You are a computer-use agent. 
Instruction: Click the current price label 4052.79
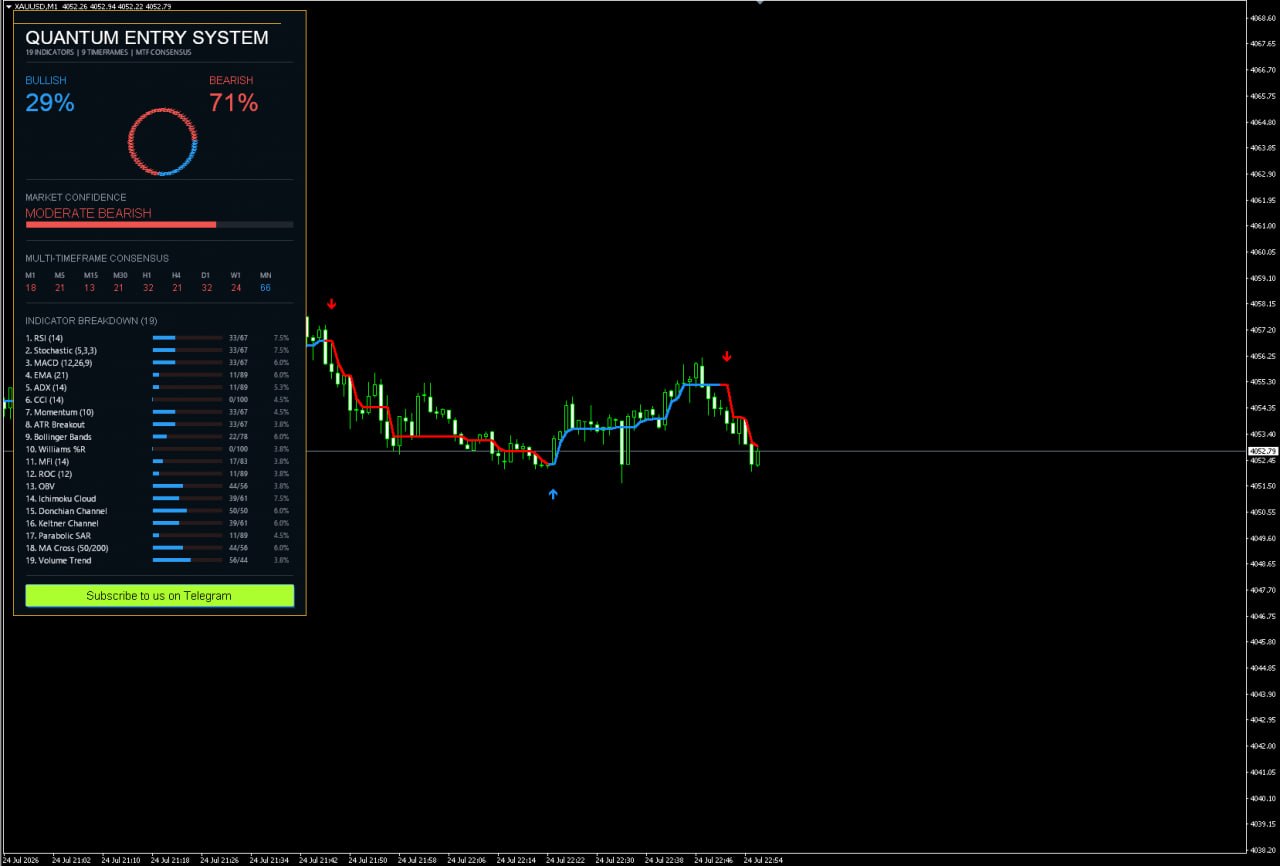(1263, 451)
